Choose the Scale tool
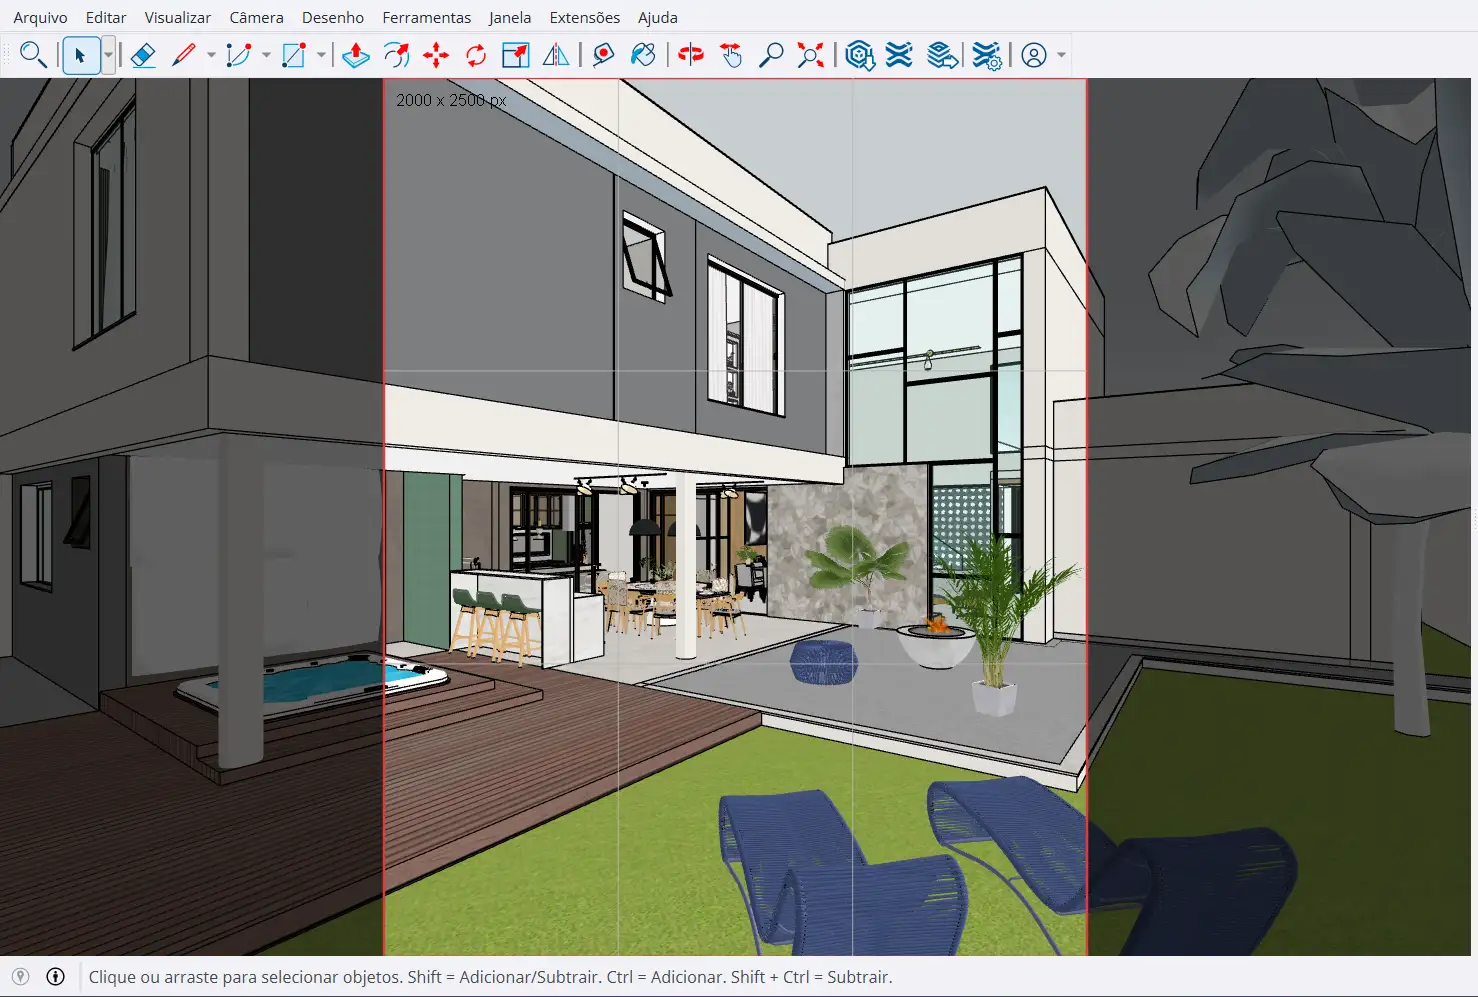Screen dimensions: 1478x997 tap(516, 55)
